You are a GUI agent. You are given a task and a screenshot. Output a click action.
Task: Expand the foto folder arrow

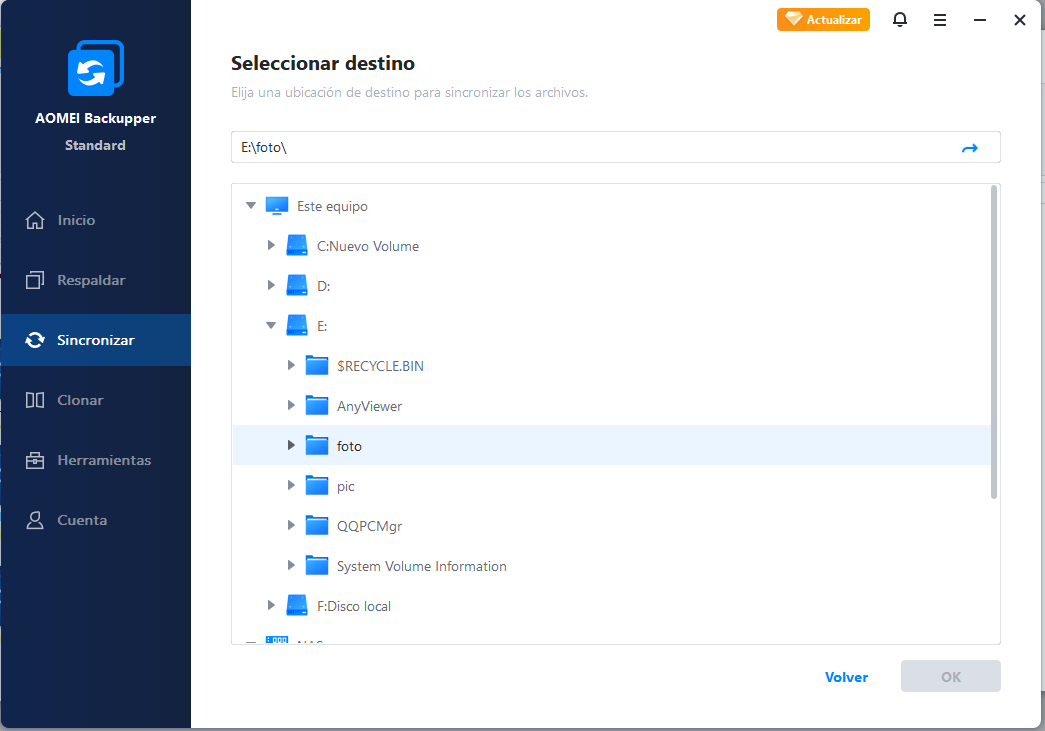click(x=291, y=446)
